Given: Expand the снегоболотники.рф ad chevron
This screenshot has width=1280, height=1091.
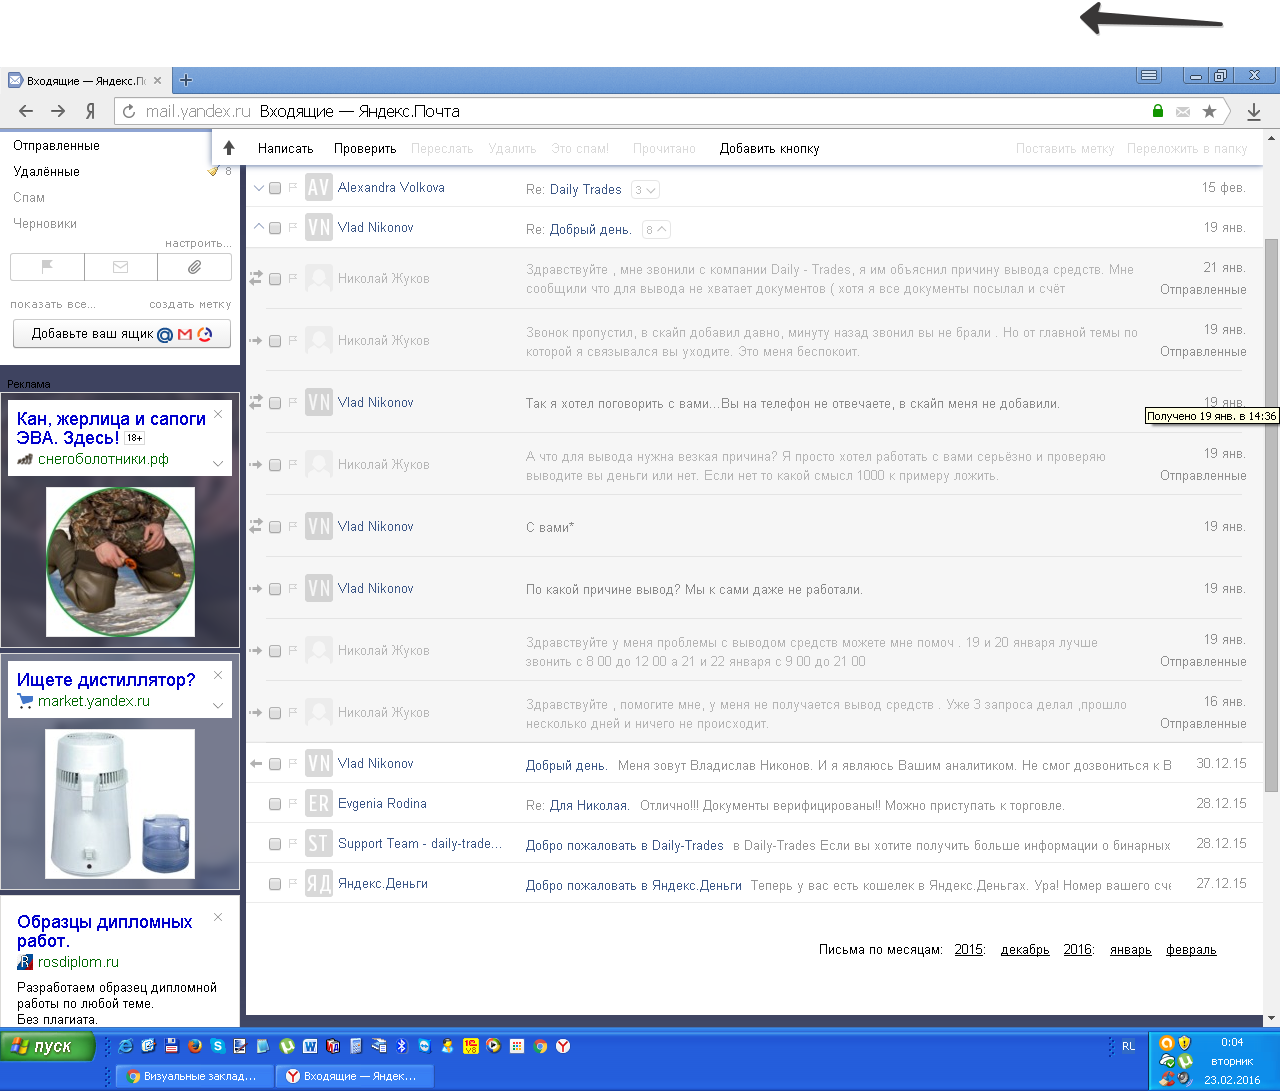Looking at the screenshot, I should tap(218, 463).
